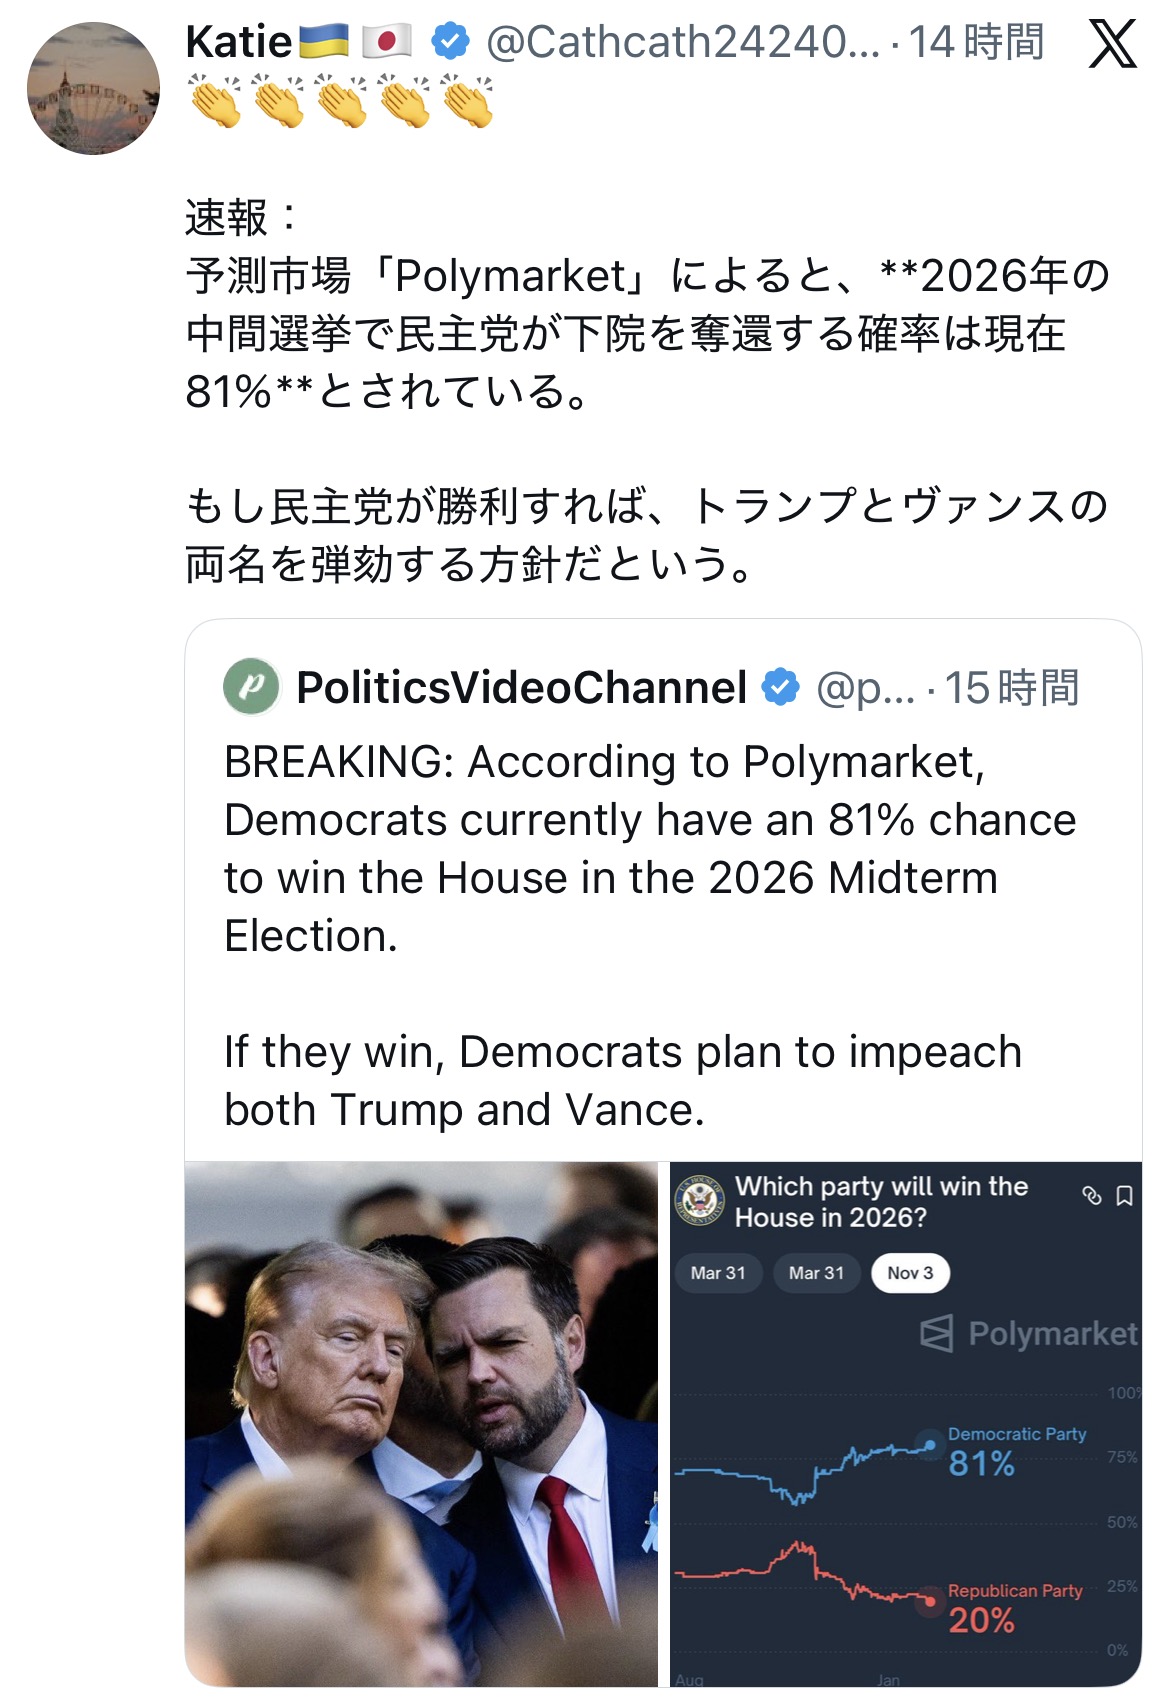Screen dimensions: 1170x1707
Task: Open the Trump and Vance photo
Action: click(421, 1424)
